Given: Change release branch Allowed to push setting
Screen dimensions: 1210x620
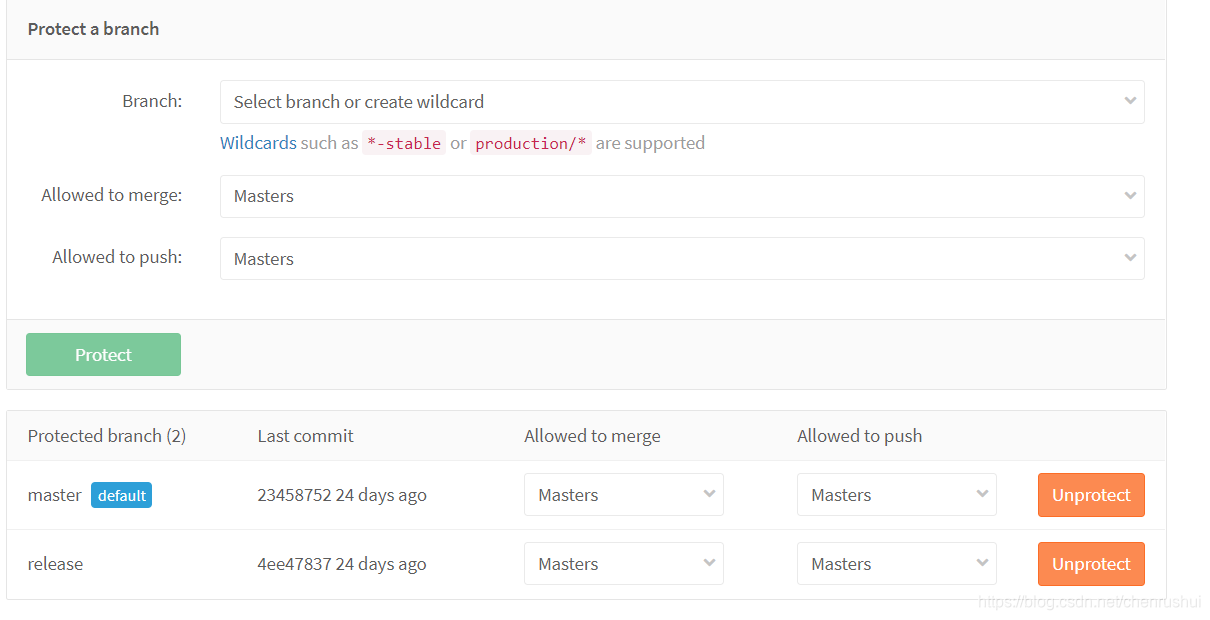Looking at the screenshot, I should click(x=896, y=564).
